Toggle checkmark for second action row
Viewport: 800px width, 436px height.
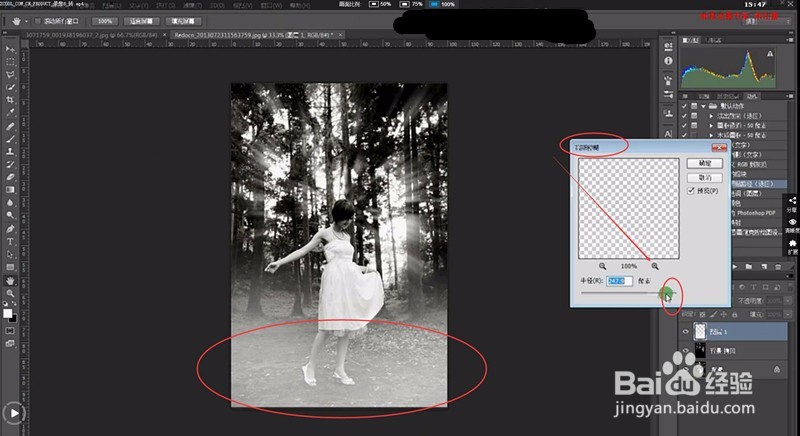(684, 116)
